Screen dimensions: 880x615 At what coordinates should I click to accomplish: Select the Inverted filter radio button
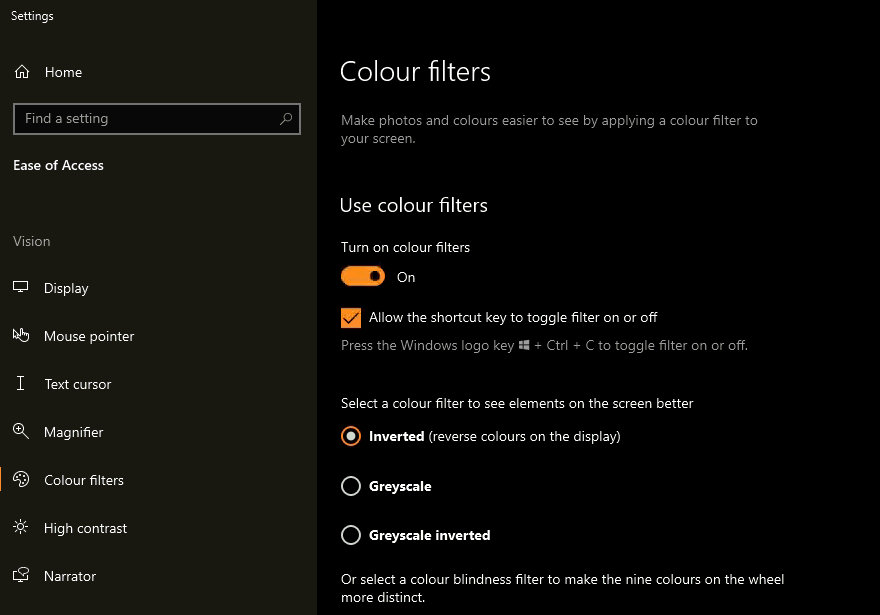[x=351, y=437]
